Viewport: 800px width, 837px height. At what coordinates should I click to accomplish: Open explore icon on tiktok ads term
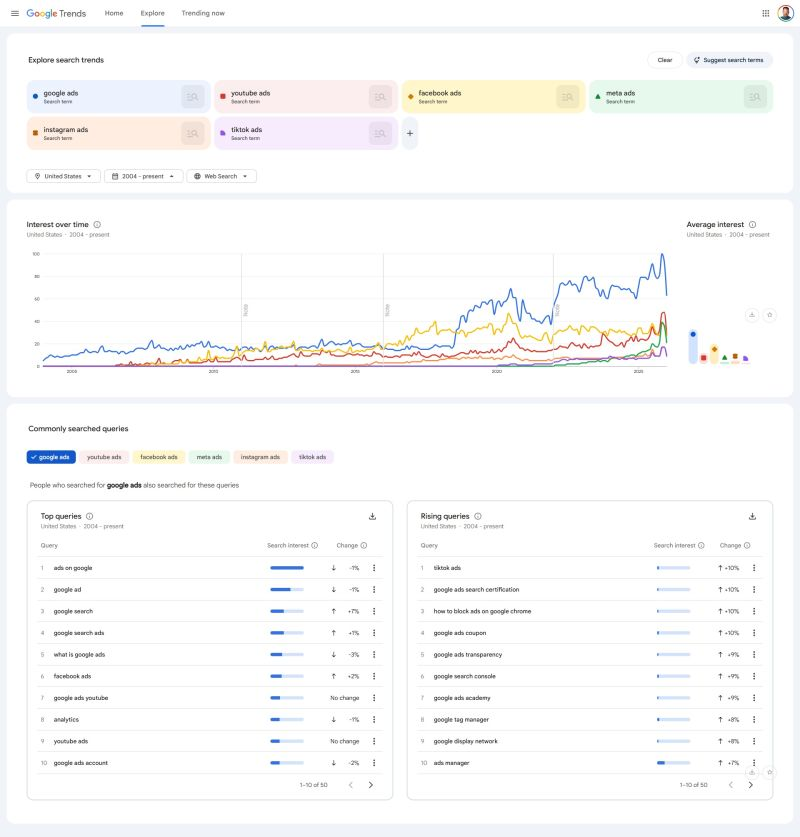tap(380, 133)
